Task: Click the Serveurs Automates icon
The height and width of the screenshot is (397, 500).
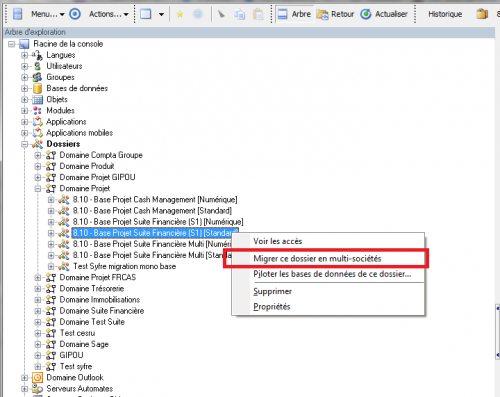Action: pyautogui.click(x=37, y=389)
